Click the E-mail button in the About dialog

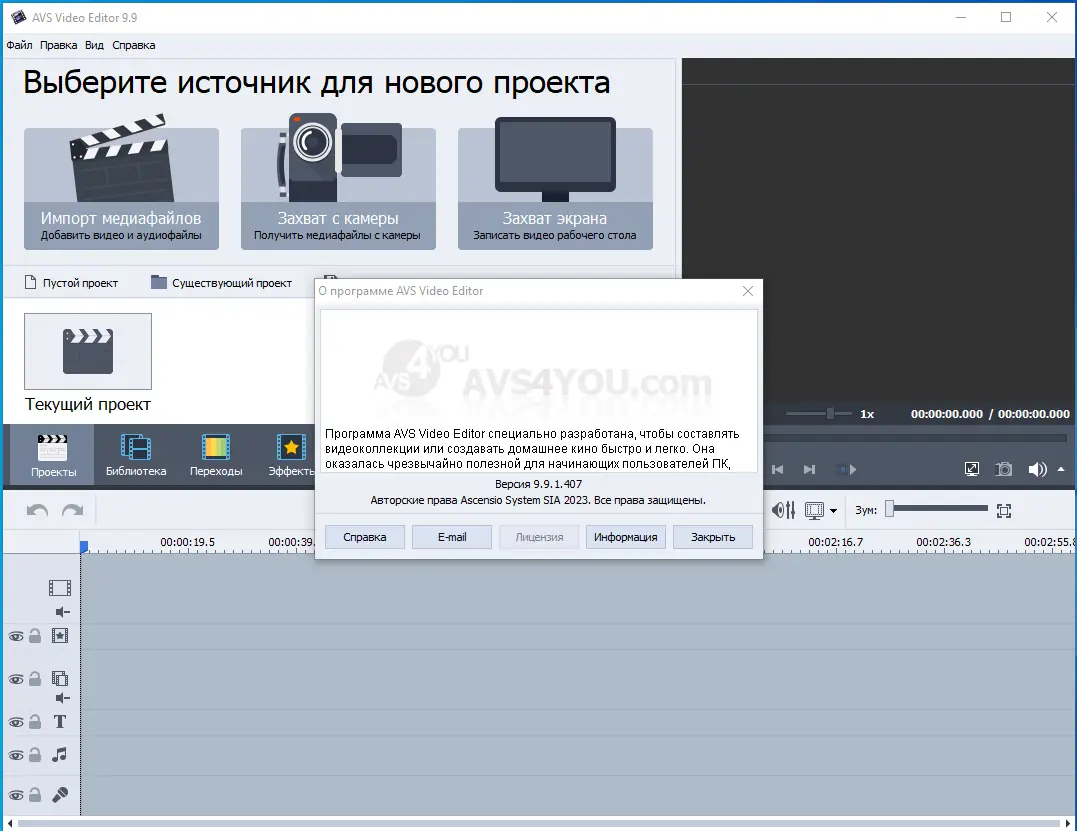click(451, 536)
